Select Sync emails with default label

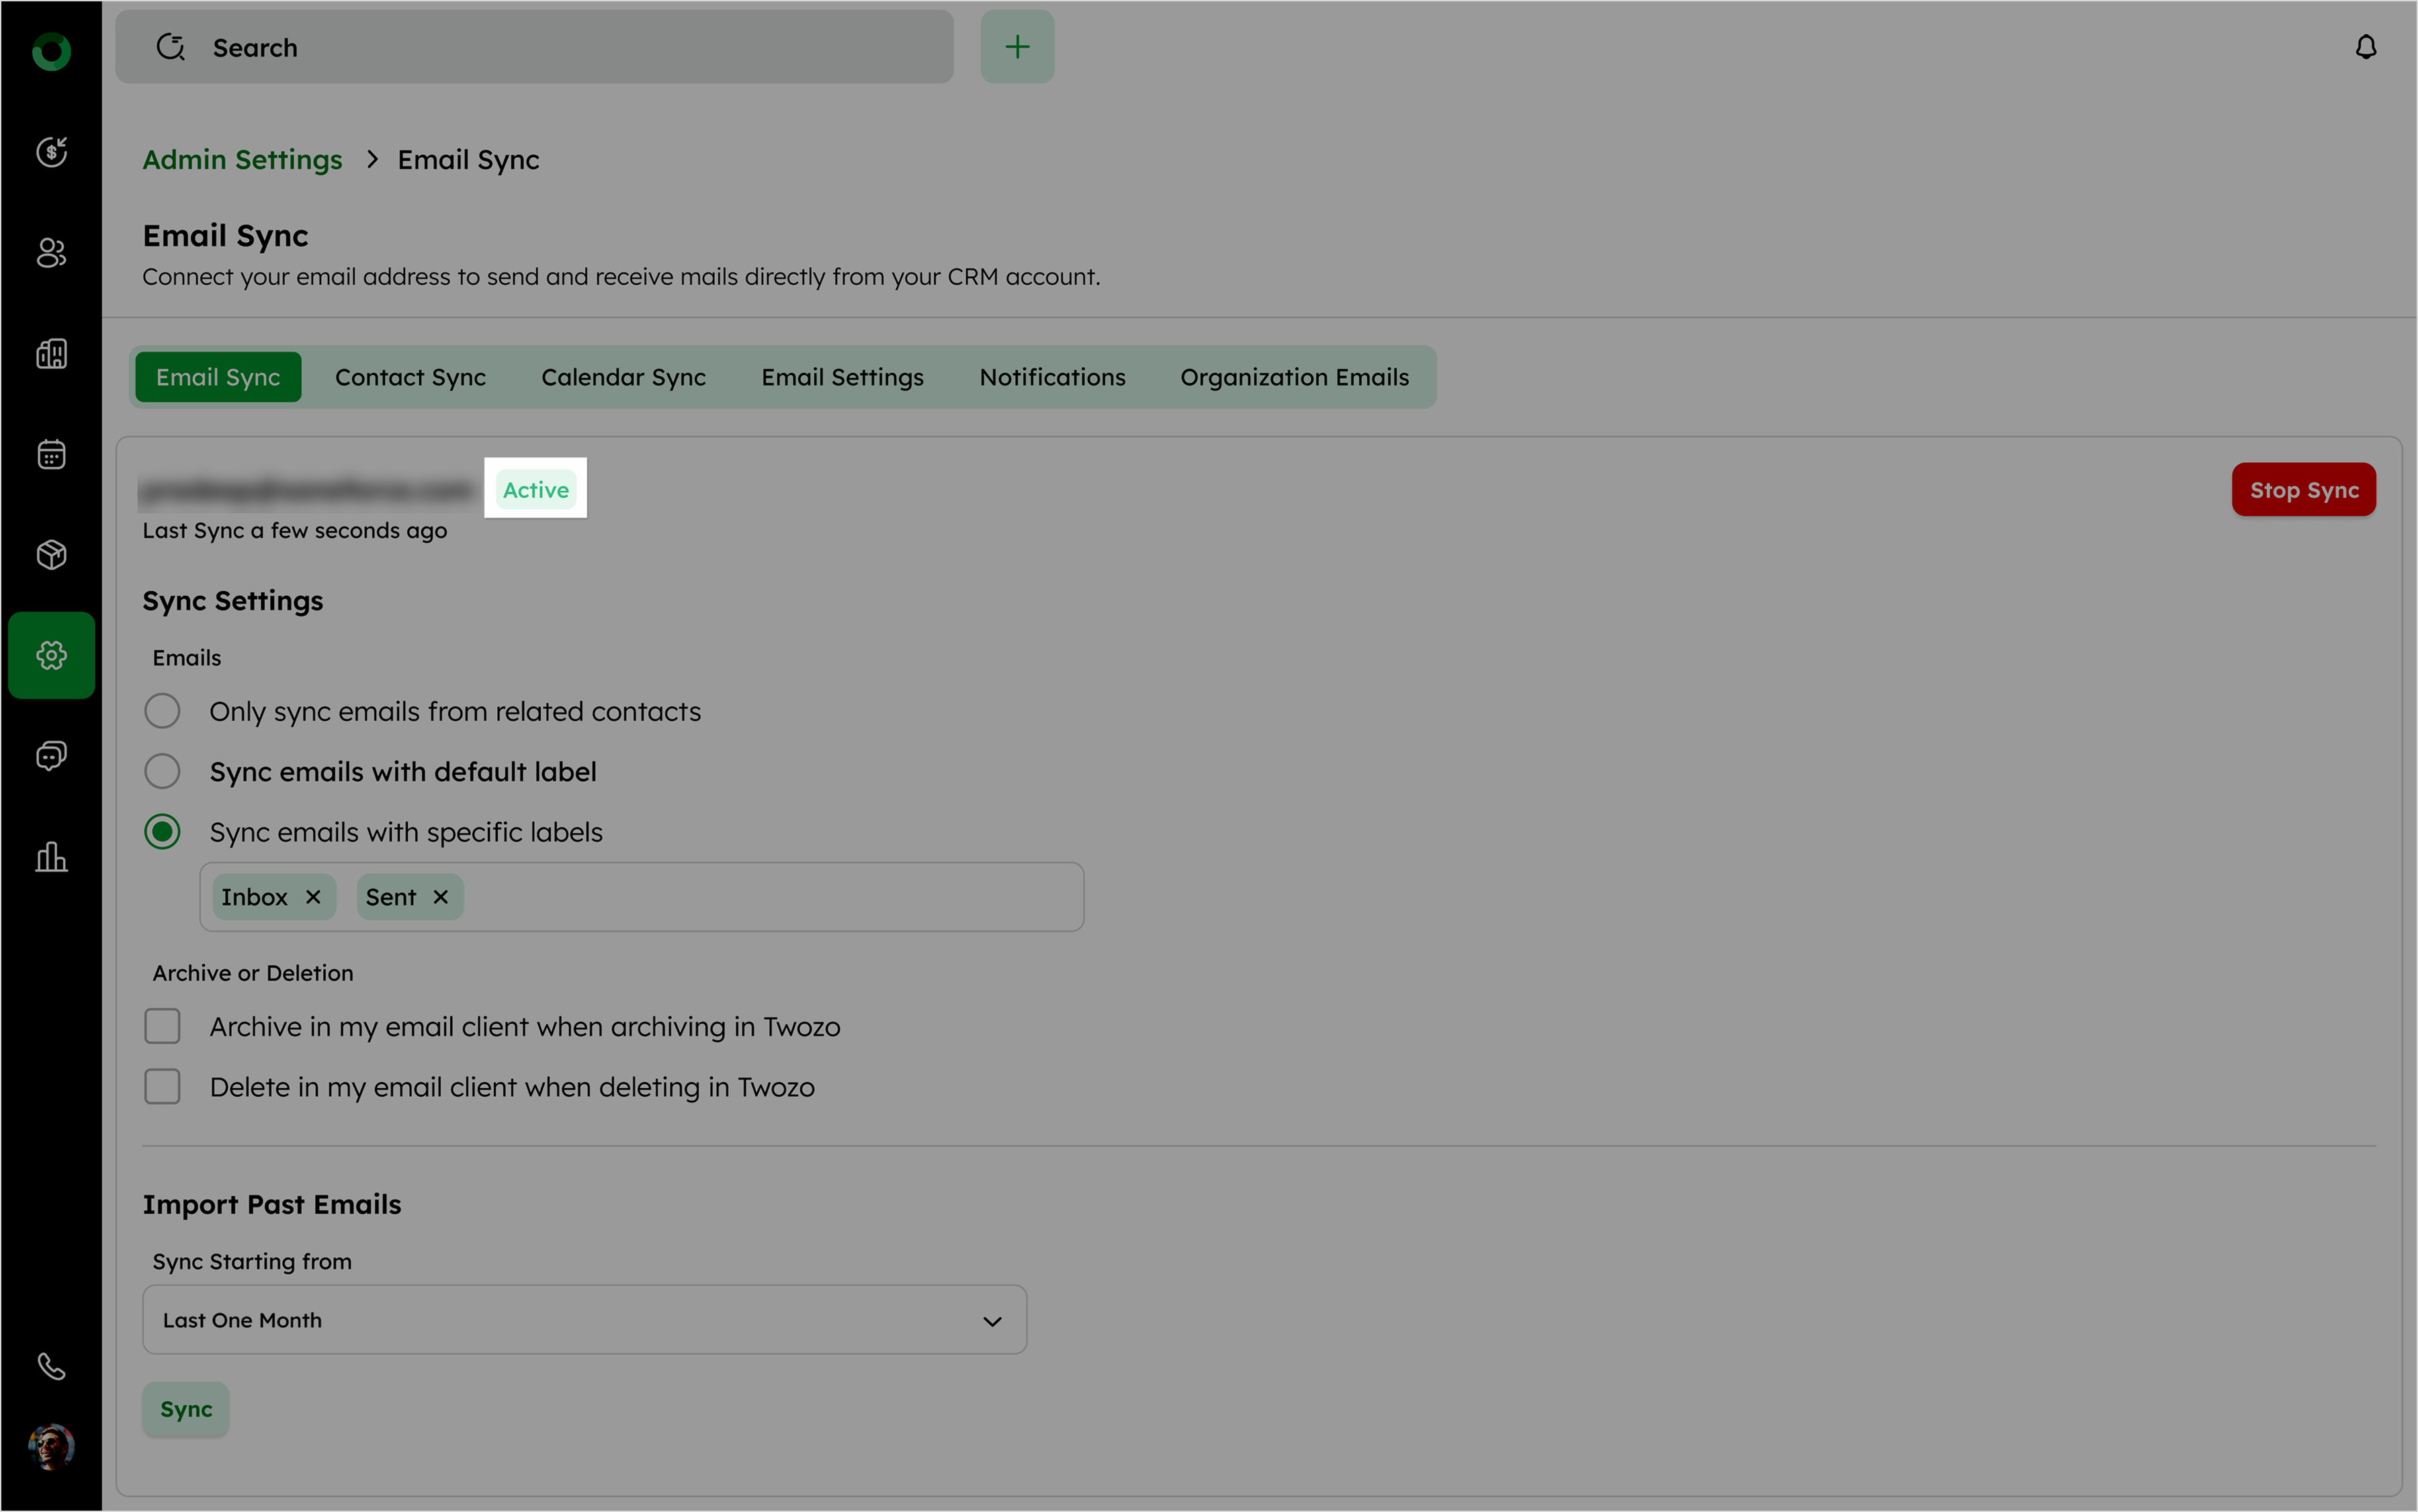[x=162, y=772]
